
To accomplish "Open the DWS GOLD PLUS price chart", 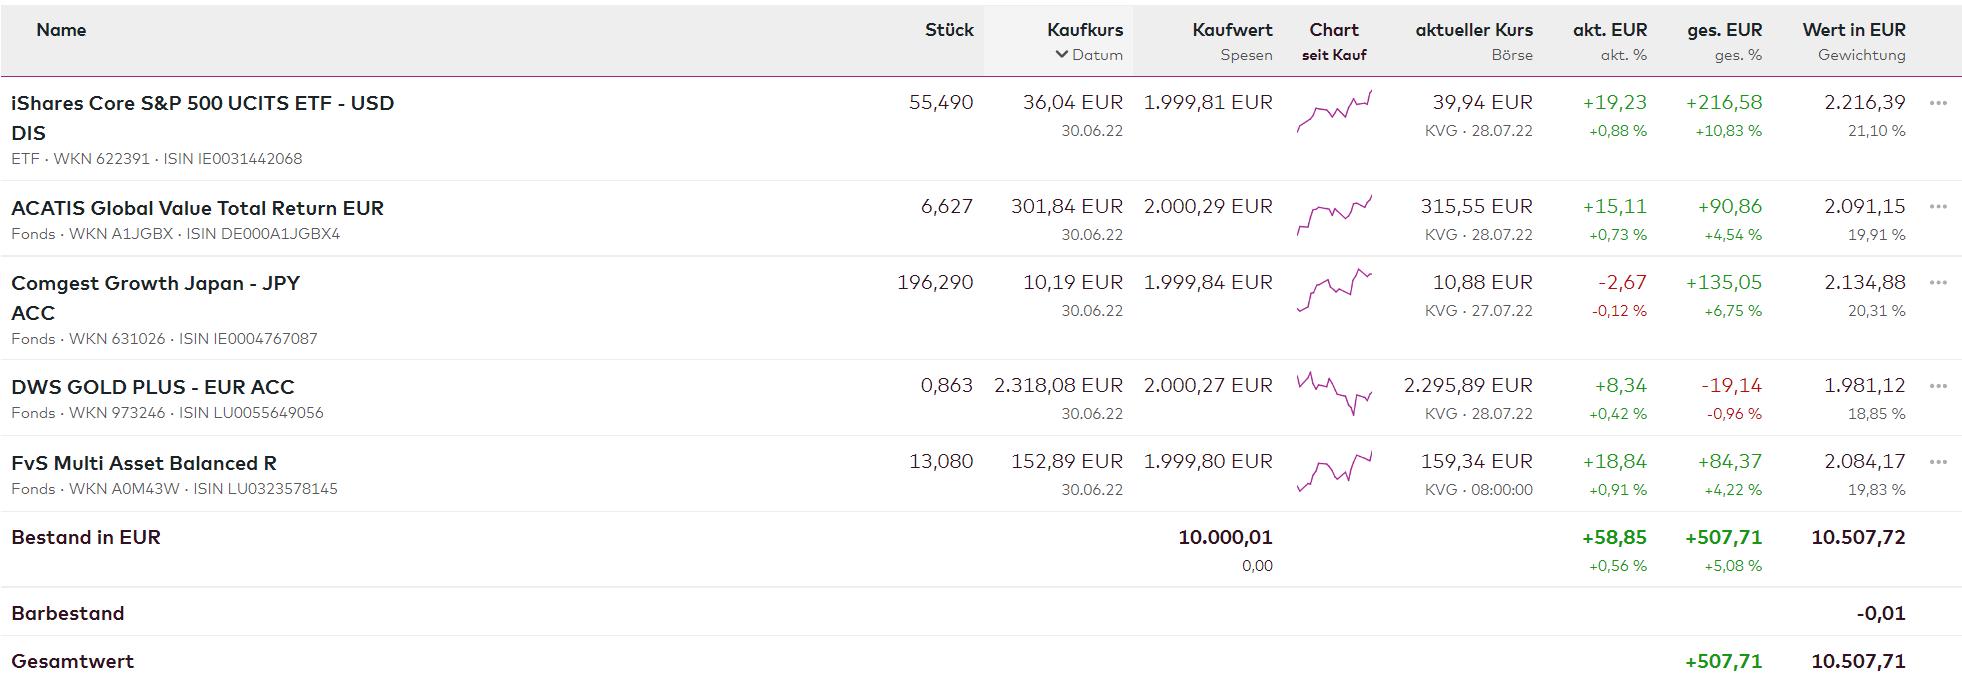I will (x=1334, y=394).
